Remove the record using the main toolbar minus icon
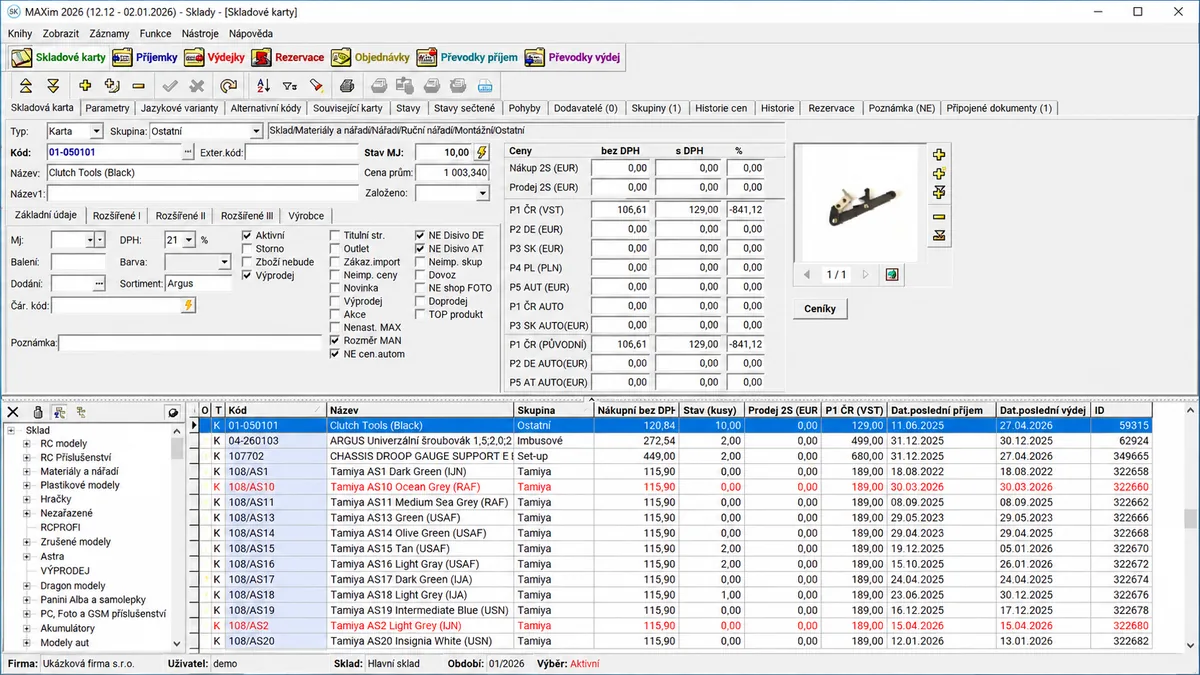This screenshot has width=1200, height=675. pyautogui.click(x=139, y=86)
